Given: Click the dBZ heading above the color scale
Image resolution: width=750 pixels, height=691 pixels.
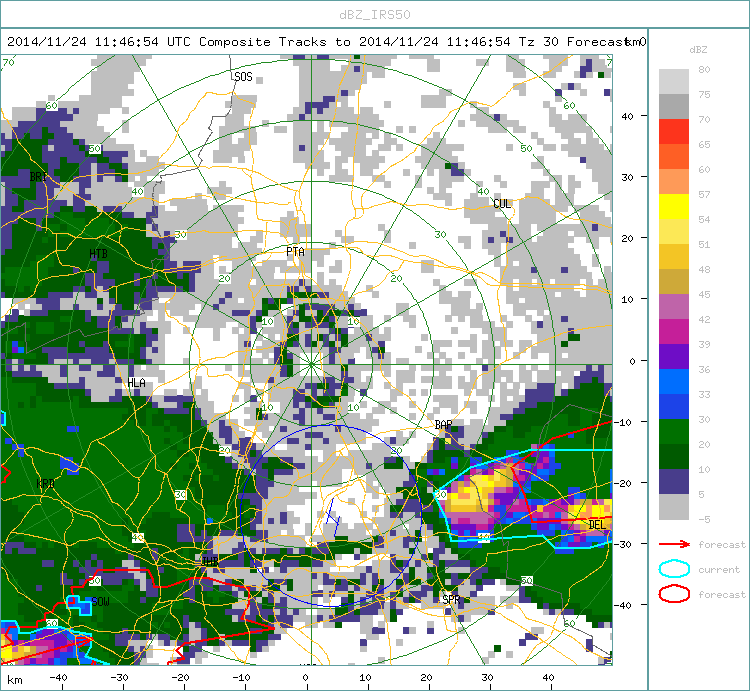Looking at the screenshot, I should pos(698,50).
